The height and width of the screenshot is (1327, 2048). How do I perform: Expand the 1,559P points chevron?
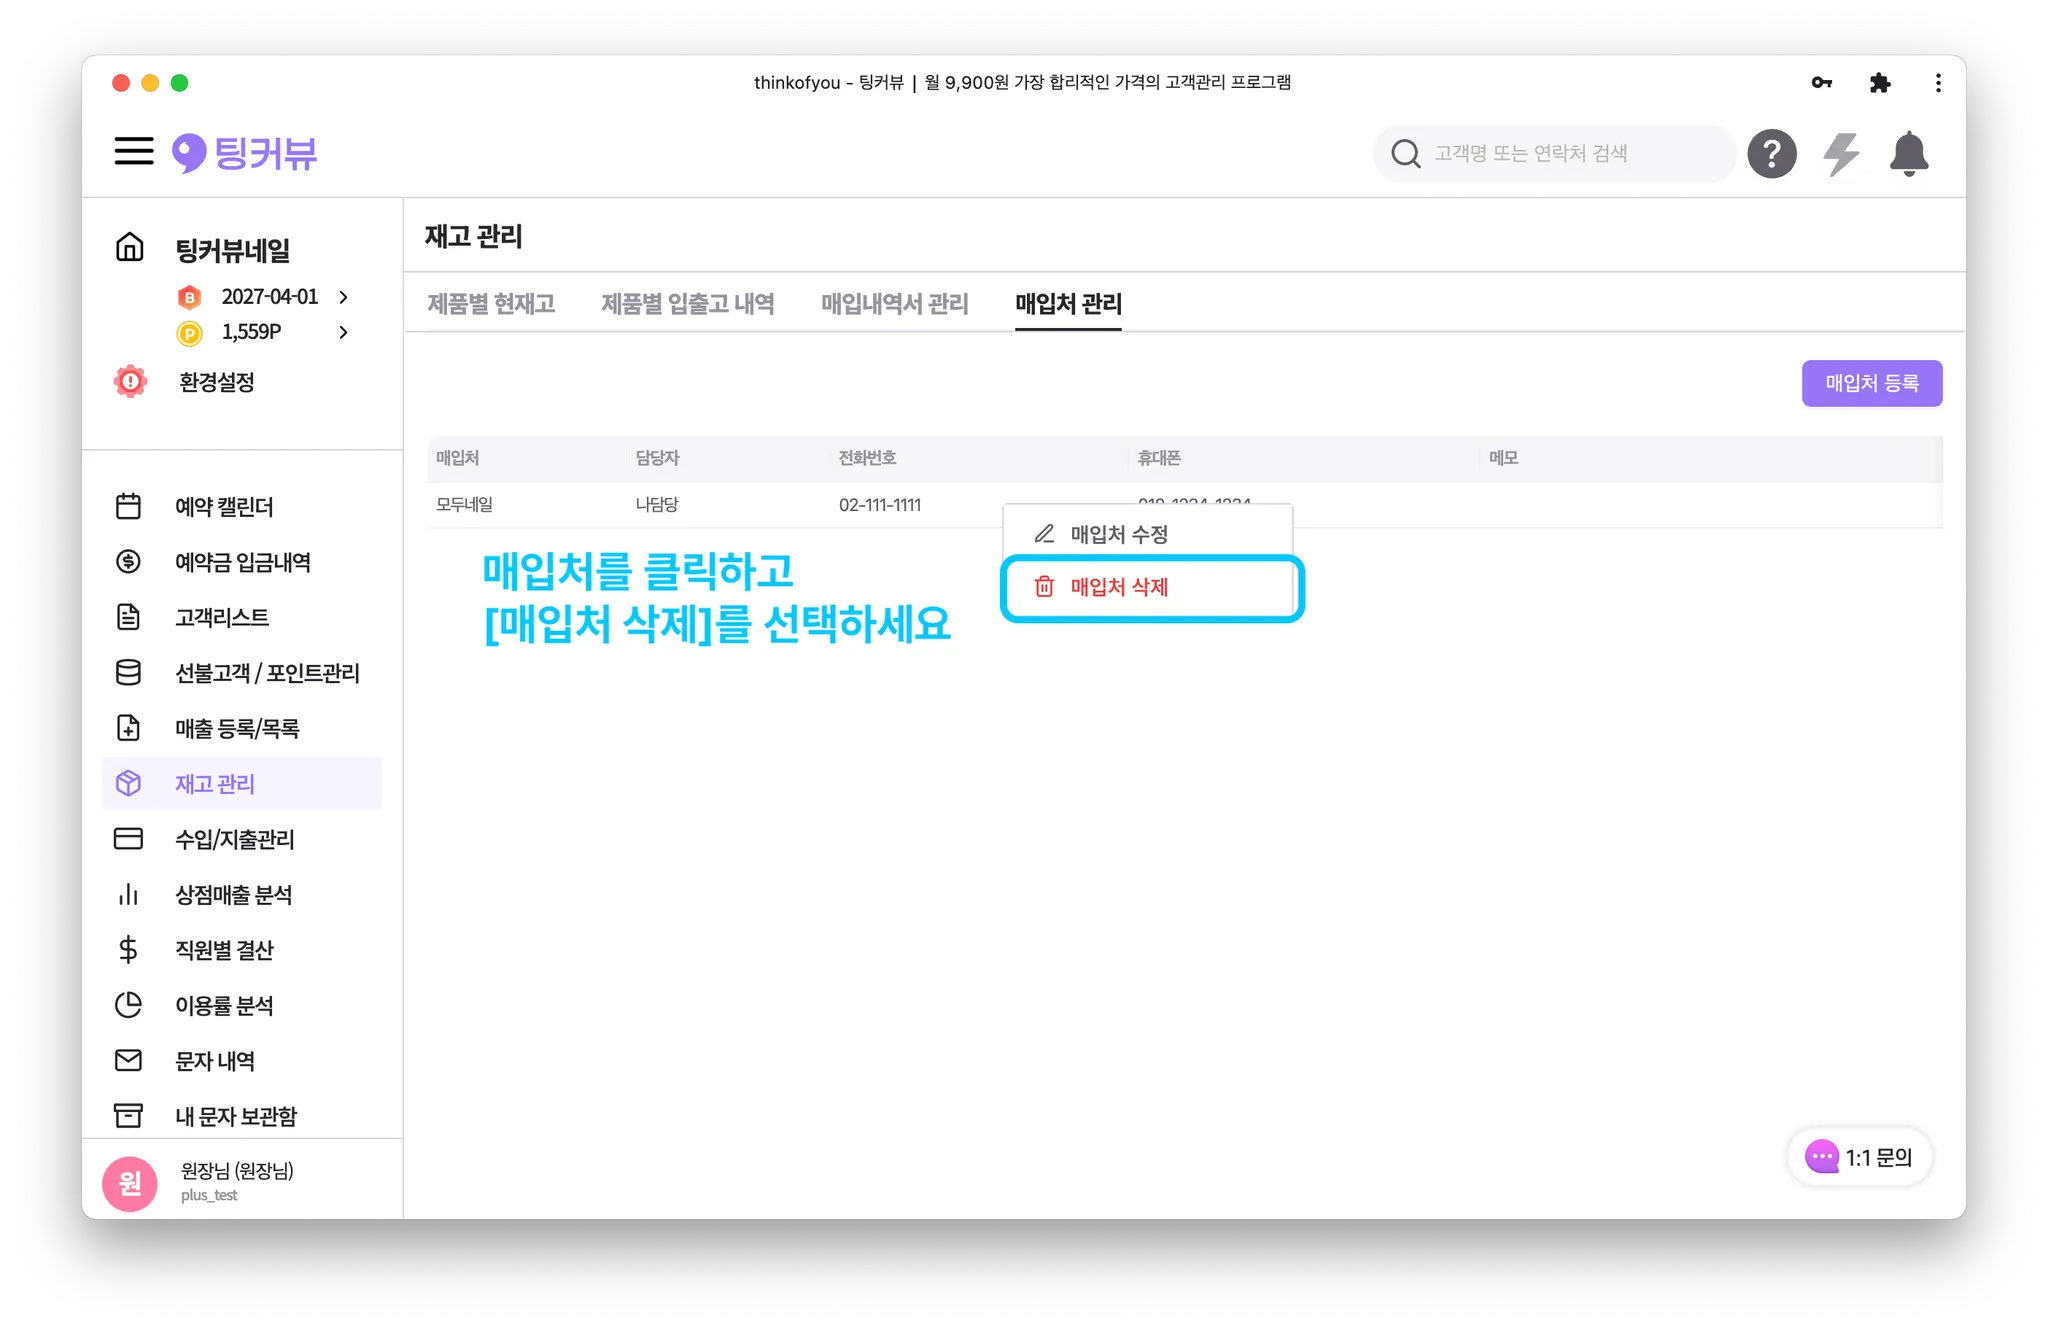pyautogui.click(x=343, y=332)
